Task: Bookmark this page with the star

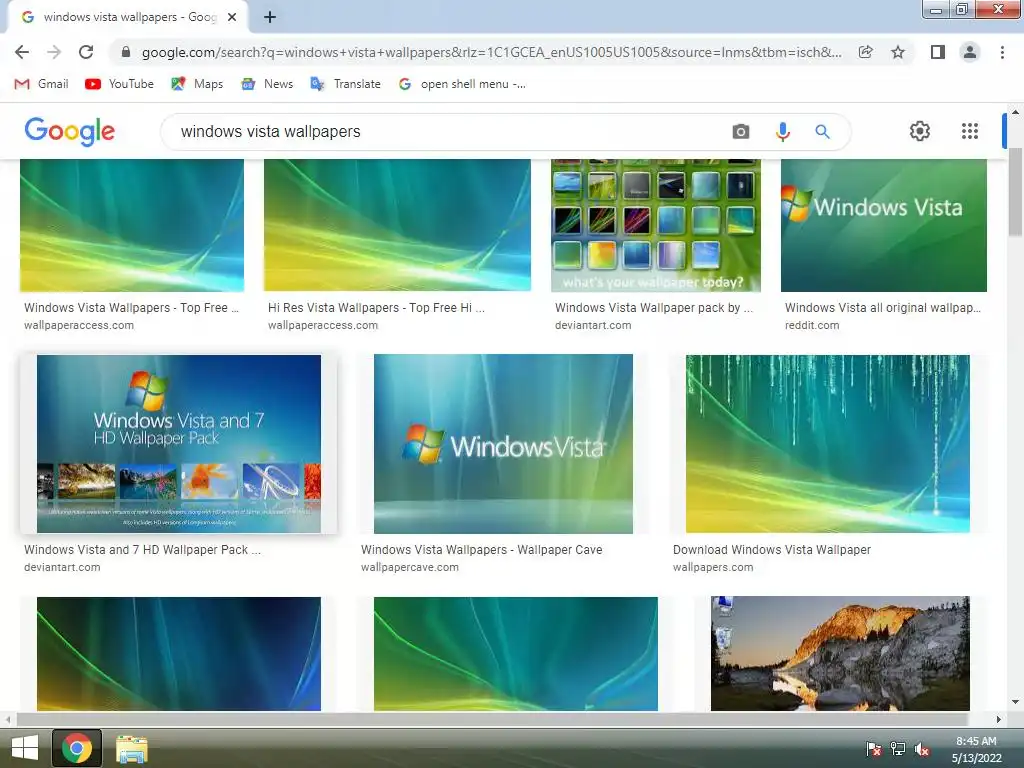Action: coord(898,52)
